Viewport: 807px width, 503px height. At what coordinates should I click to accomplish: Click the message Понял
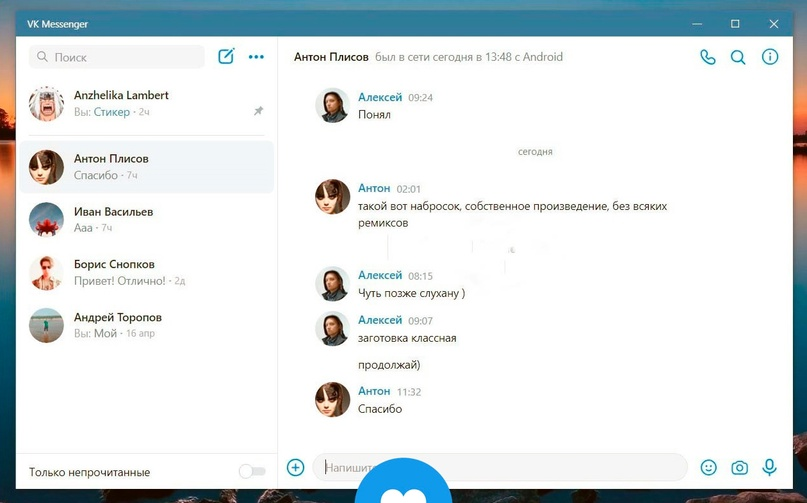(374, 114)
